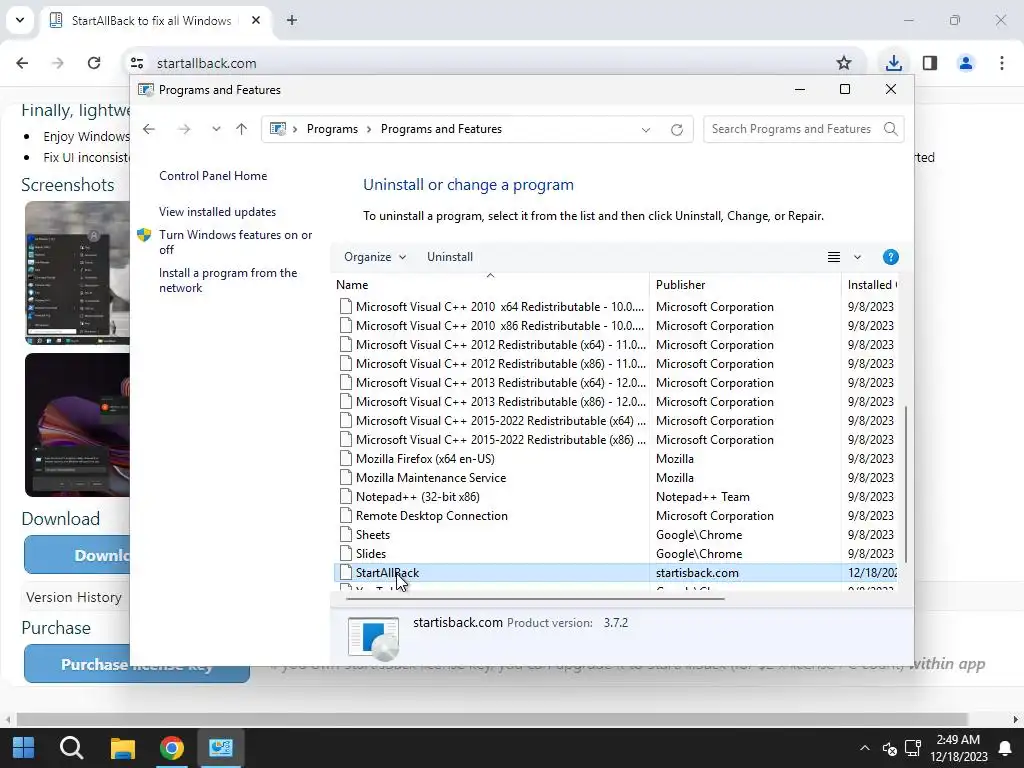Select StartAllBack program row
The height and width of the screenshot is (768, 1024).
(x=615, y=573)
